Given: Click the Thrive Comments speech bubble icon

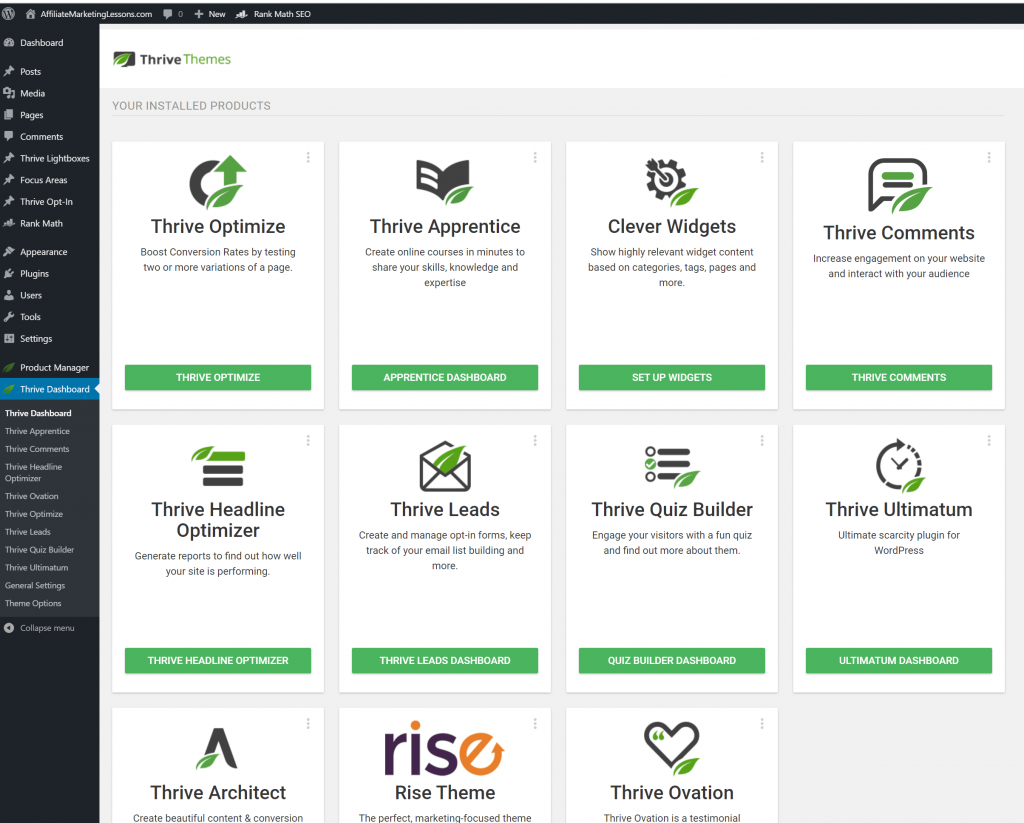Looking at the screenshot, I should [898, 186].
